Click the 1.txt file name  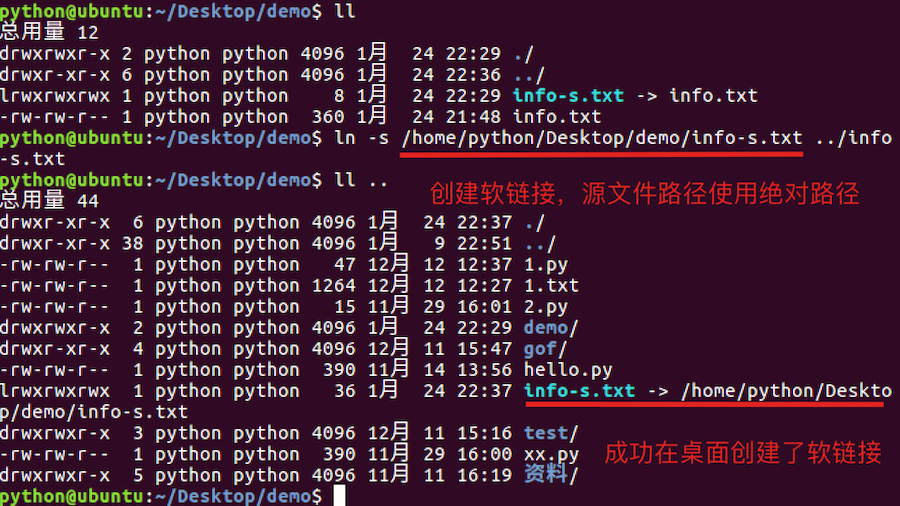[551, 286]
